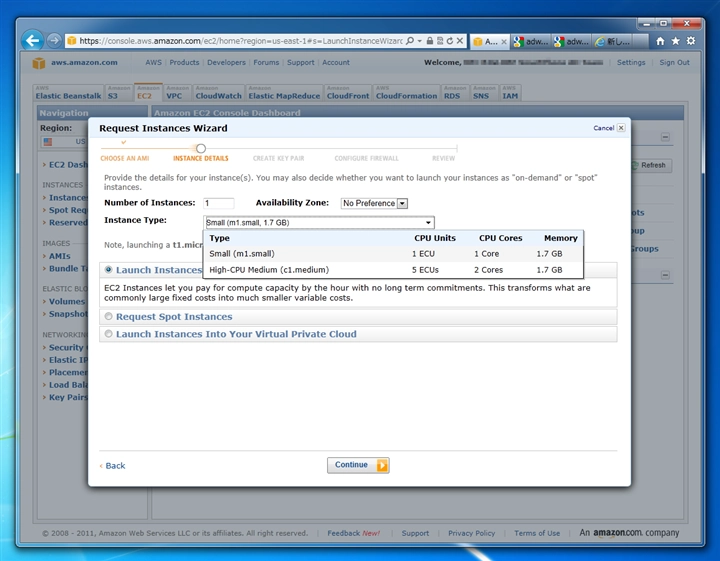Switch to the Japanese-titled IE tab

(x=613, y=42)
